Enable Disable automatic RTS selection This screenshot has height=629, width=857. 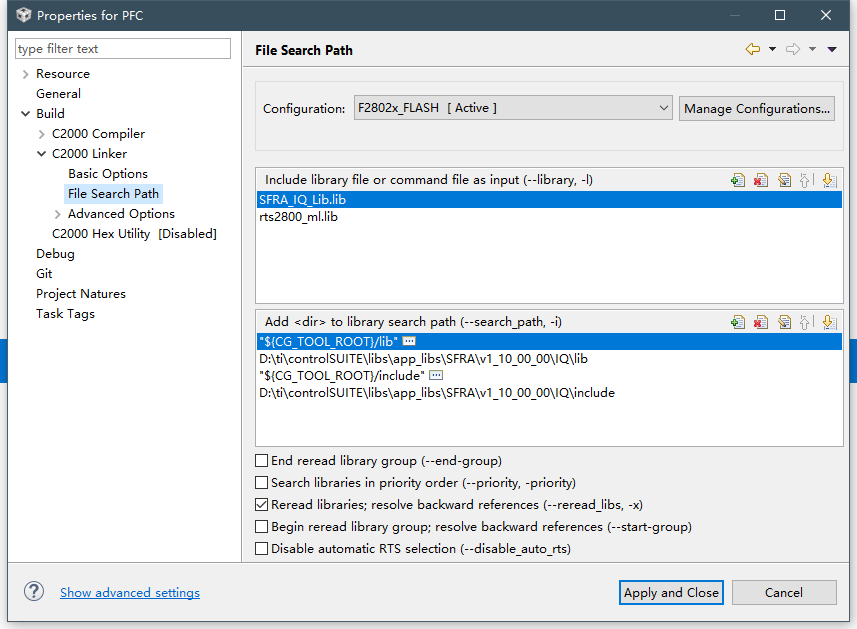(x=262, y=549)
